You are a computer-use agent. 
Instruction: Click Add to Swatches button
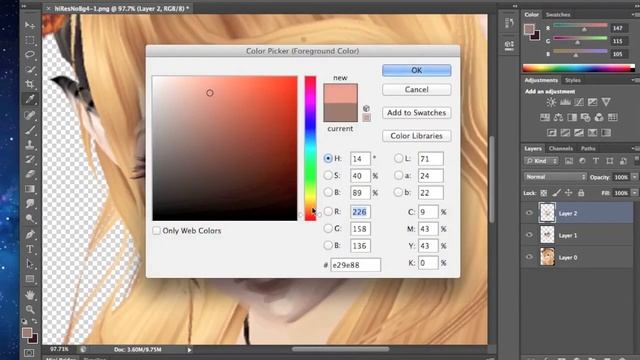pyautogui.click(x=416, y=113)
